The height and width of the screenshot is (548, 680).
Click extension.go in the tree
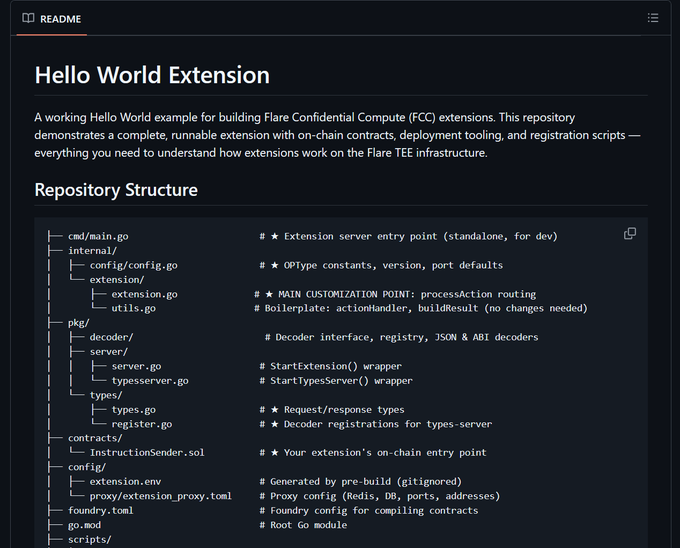(144, 294)
